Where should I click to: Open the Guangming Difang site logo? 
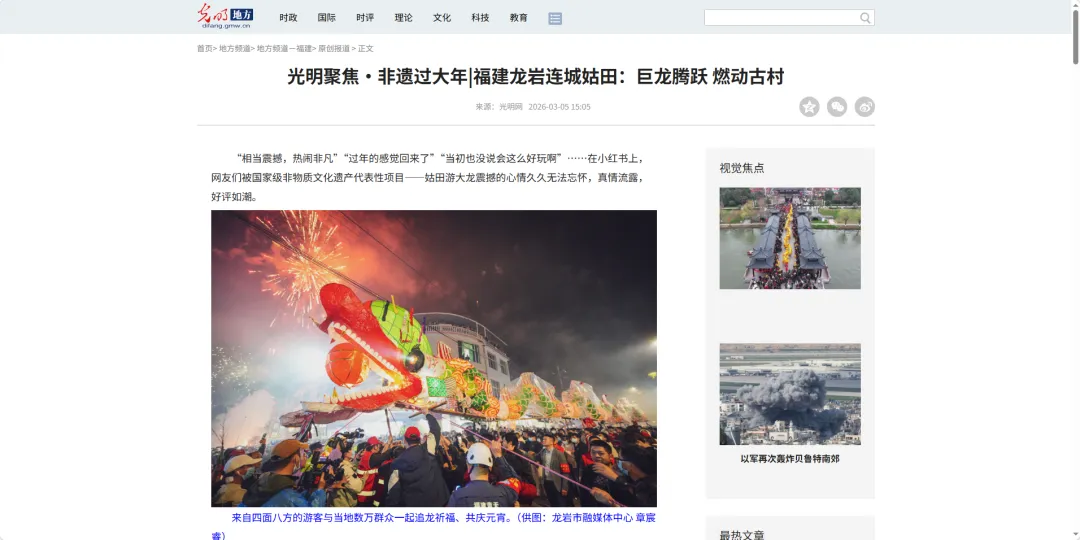coord(225,17)
